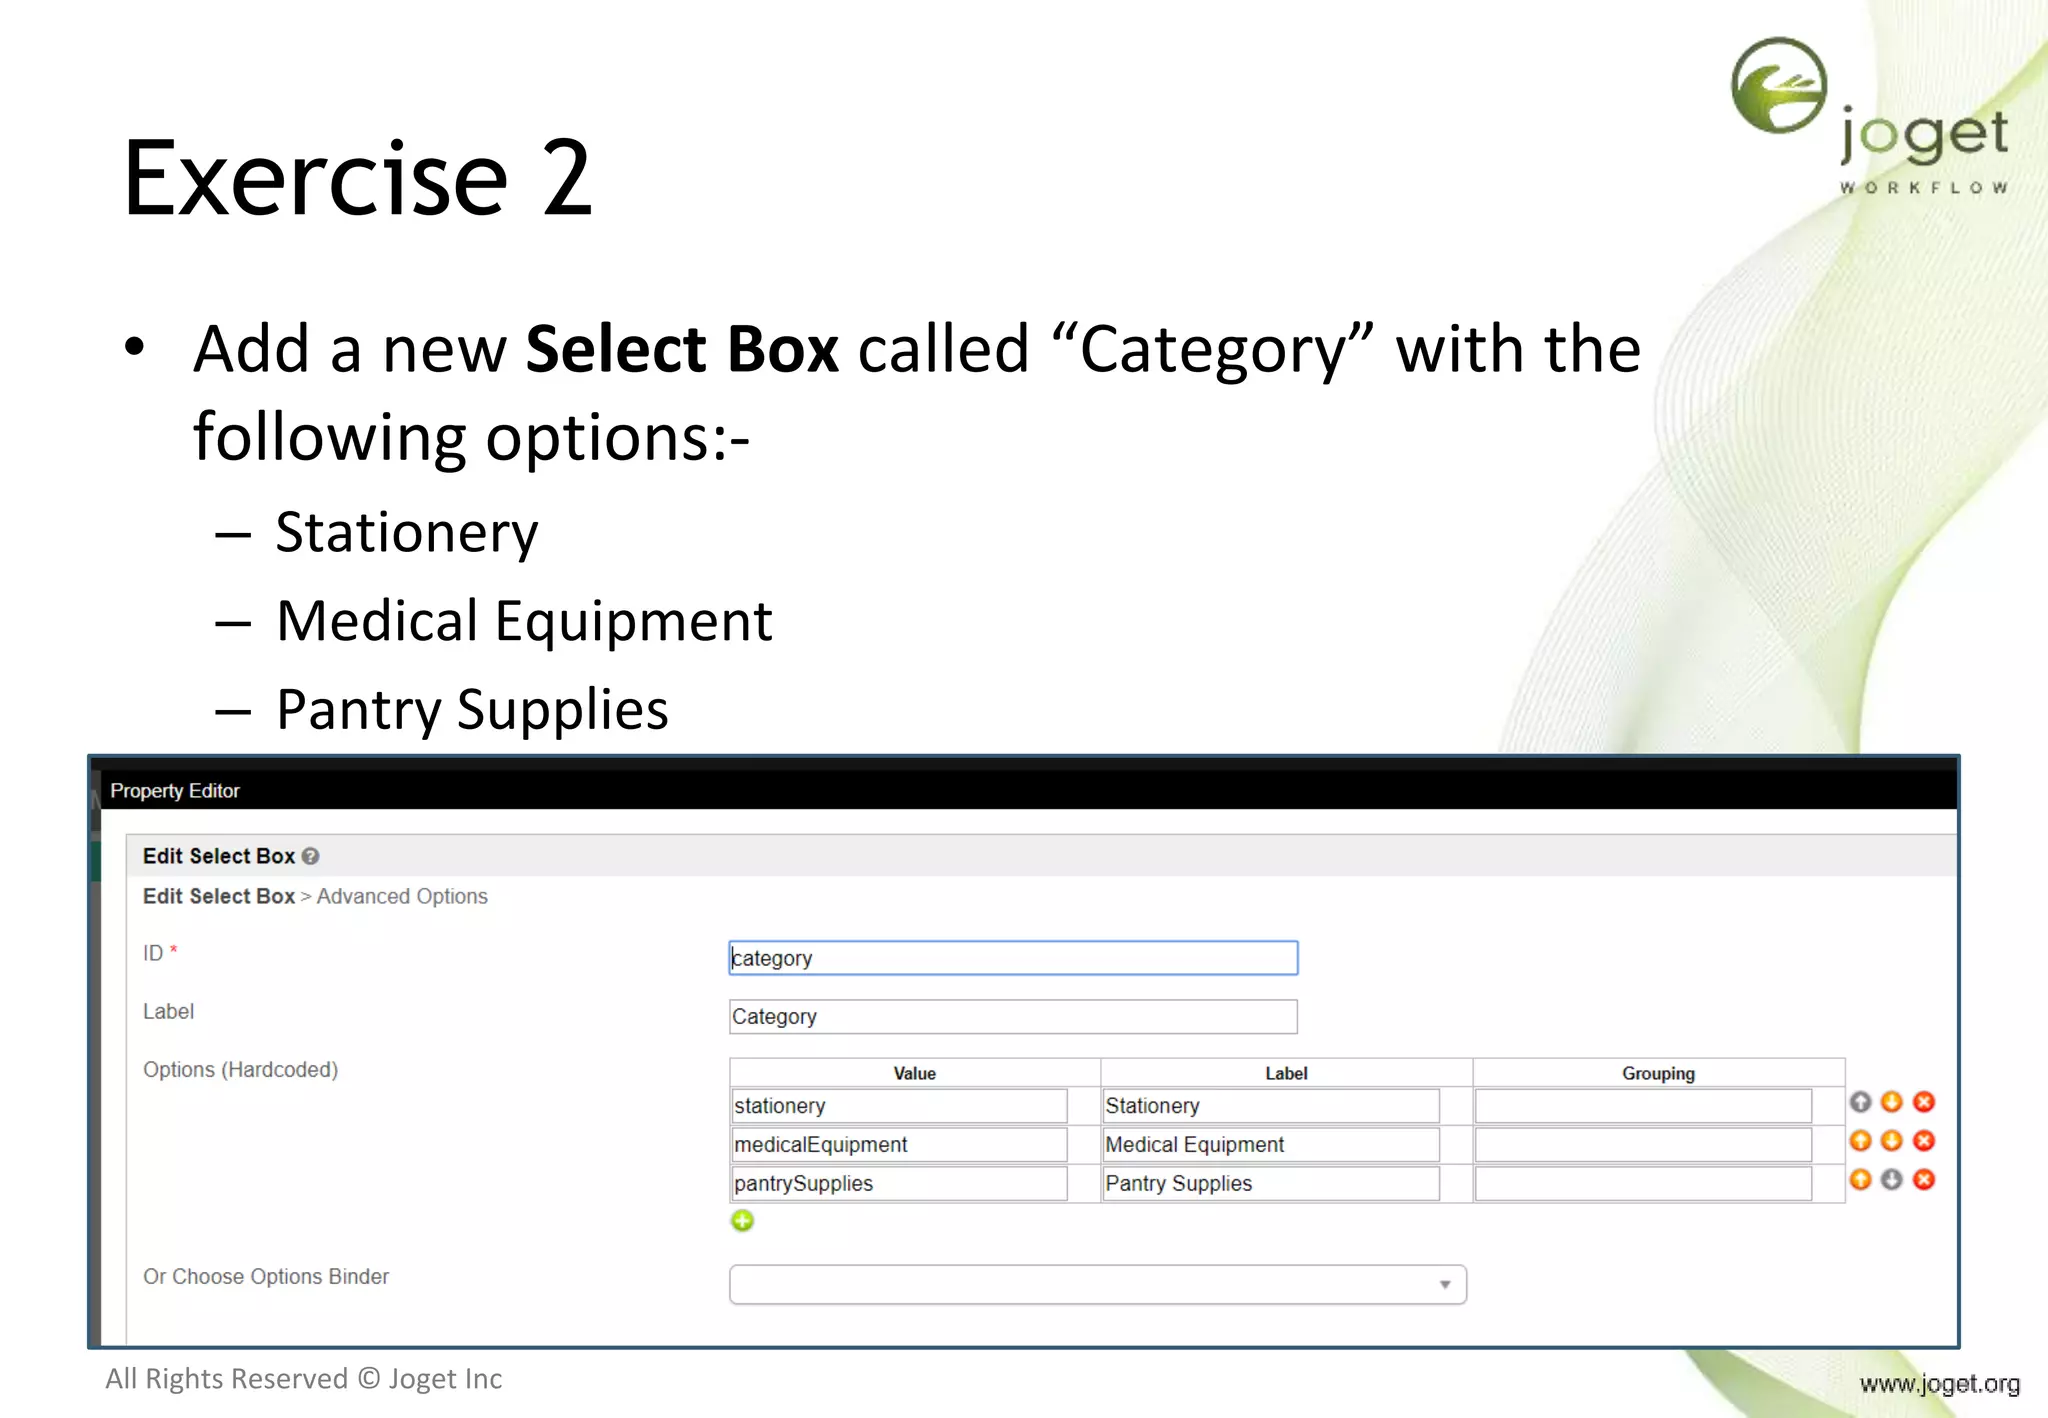Screen dimensions: 2048x1418
Task: Click grouping field in stationery row
Action: [1643, 1106]
